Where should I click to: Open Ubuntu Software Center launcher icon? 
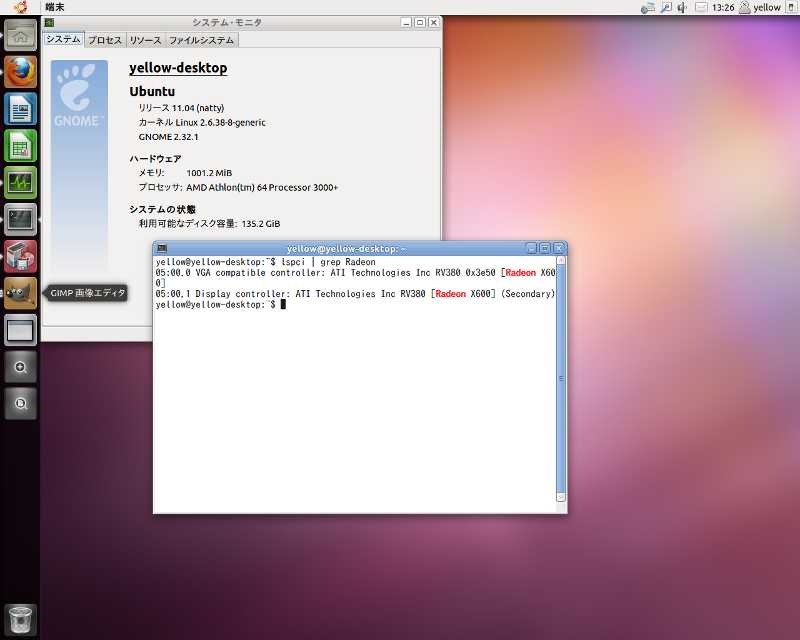point(20,256)
